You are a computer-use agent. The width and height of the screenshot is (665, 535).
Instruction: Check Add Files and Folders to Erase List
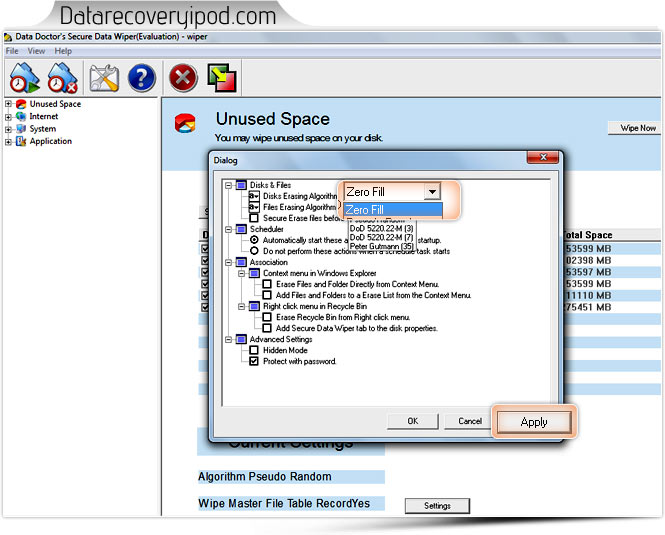(x=267, y=295)
